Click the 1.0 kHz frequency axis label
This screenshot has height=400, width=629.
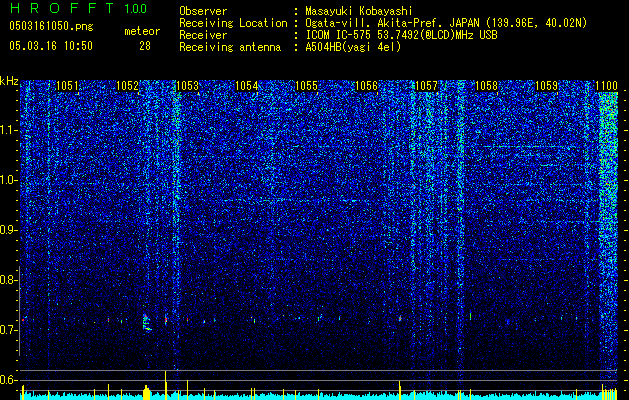9,180
